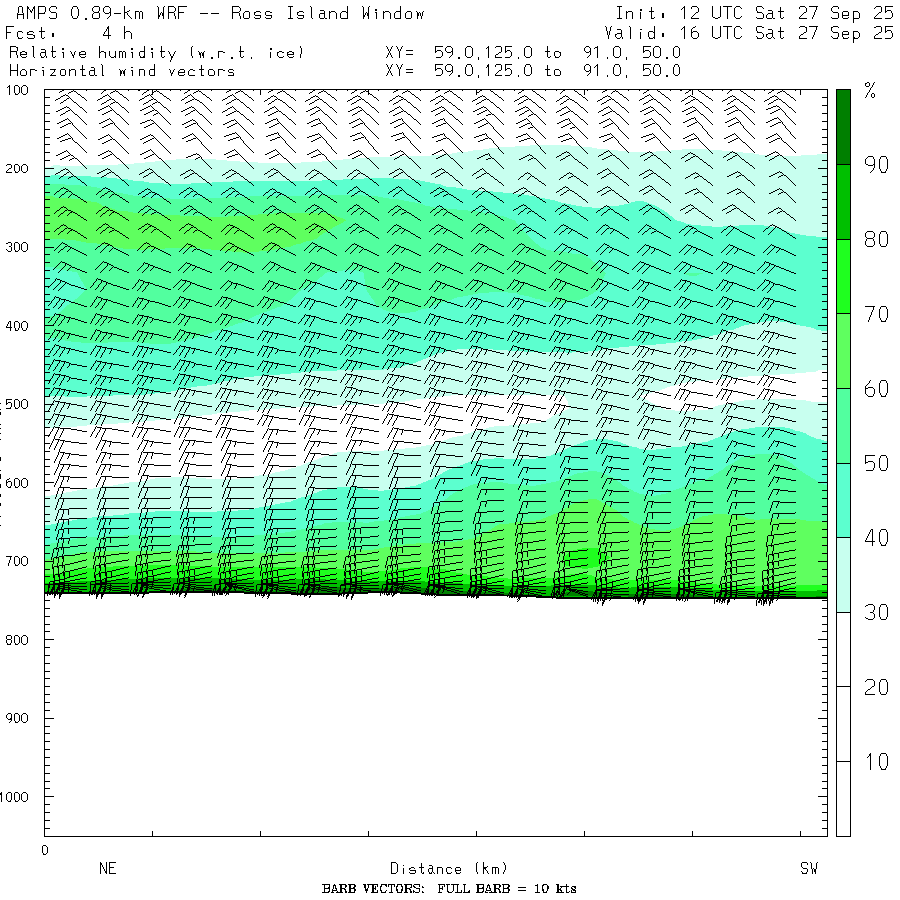Click the 800 pressure axis label
The image size is (900, 900).
pyautogui.click(x=17, y=640)
